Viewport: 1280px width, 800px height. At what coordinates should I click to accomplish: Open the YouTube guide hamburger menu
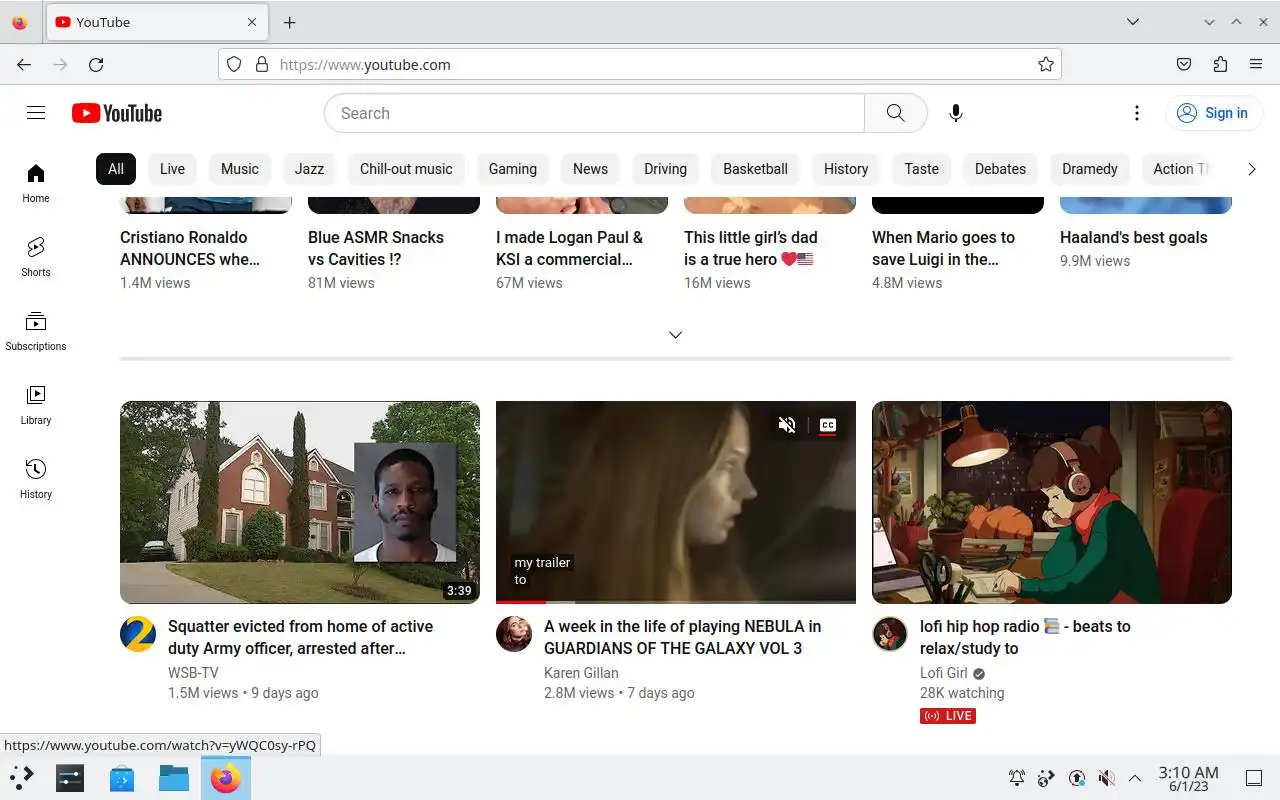36,113
